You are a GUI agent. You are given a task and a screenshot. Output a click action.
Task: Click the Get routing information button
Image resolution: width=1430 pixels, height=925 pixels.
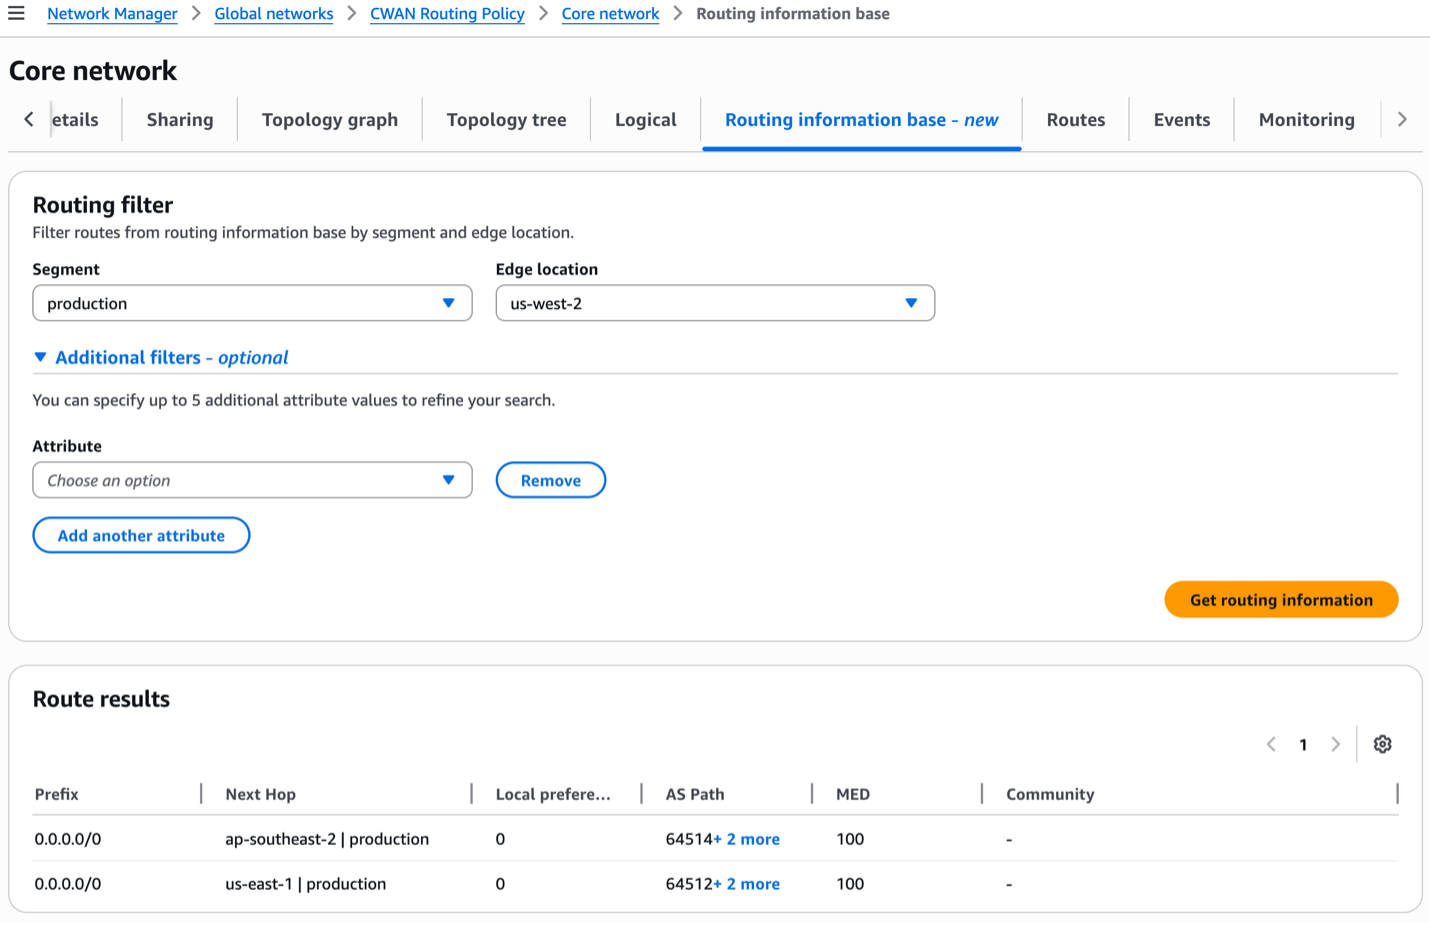[x=1281, y=599]
